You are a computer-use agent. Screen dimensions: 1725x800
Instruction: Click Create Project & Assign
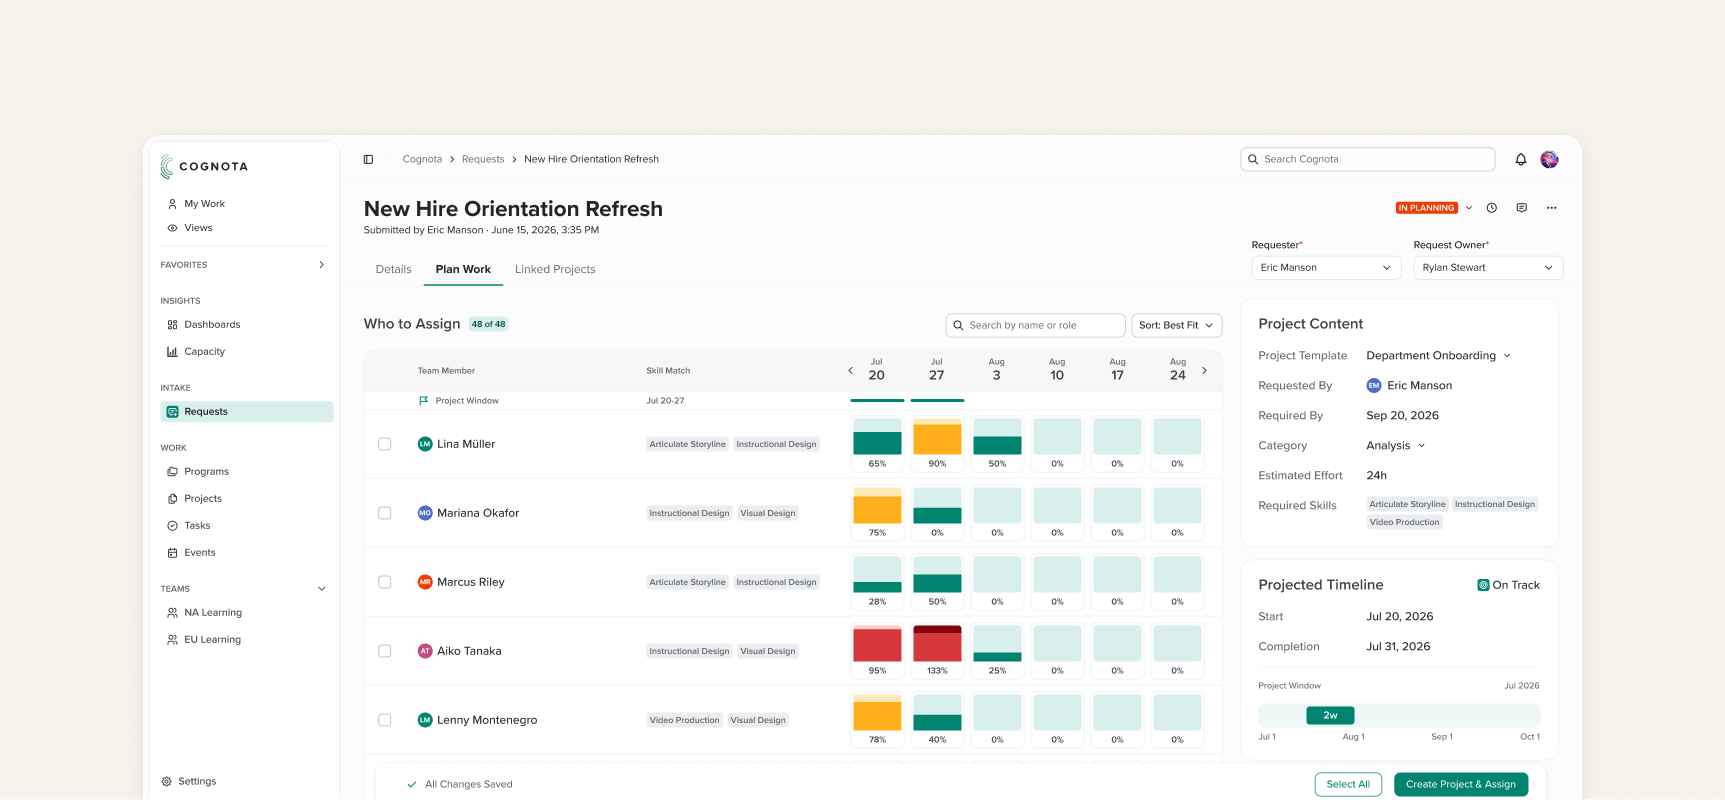(1461, 785)
